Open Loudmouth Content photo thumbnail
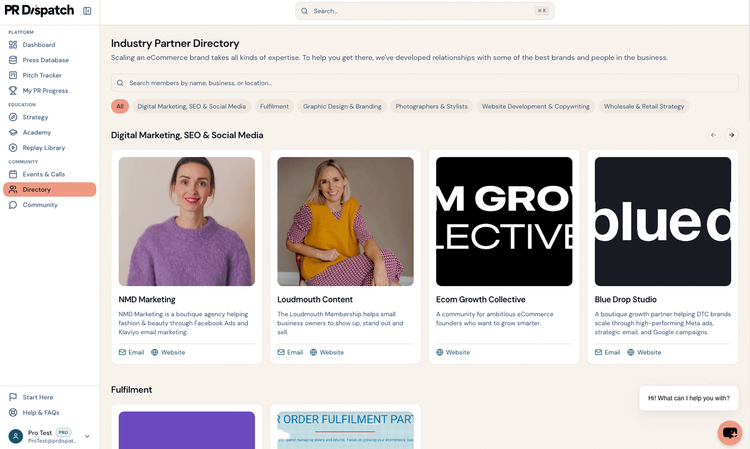The height and width of the screenshot is (449, 750). [345, 221]
